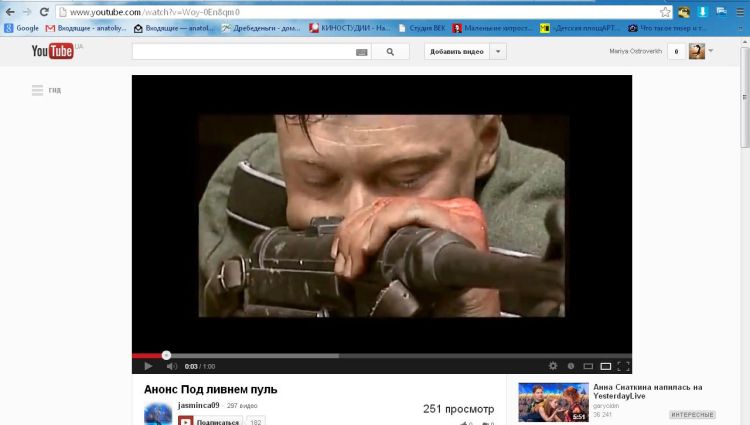Reload the page in the browser
Screen dimensions: 750x425
click(44, 12)
